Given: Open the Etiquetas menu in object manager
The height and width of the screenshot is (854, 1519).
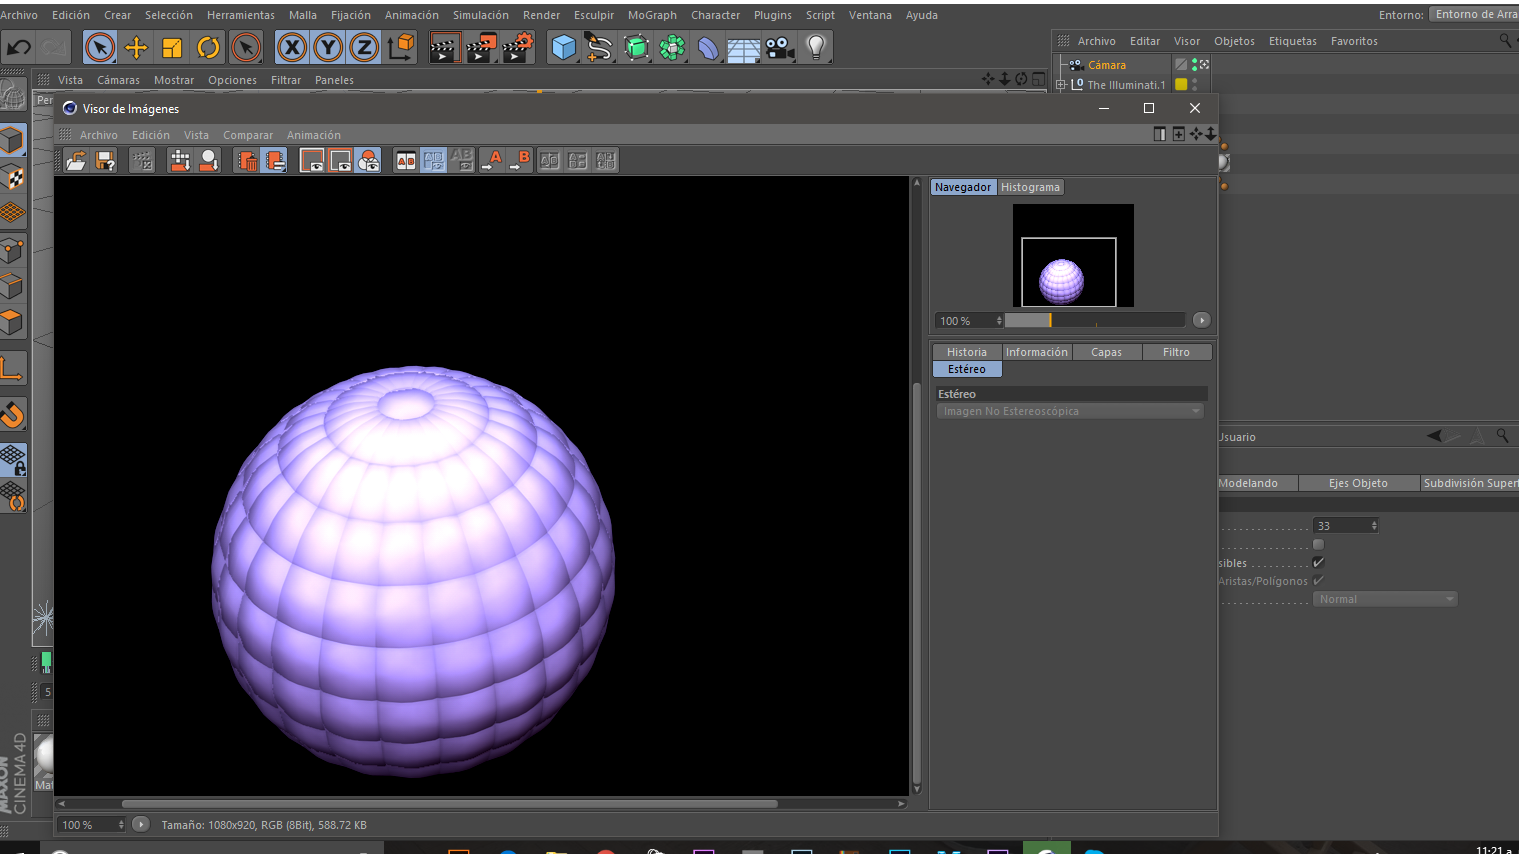Looking at the screenshot, I should click(1292, 41).
